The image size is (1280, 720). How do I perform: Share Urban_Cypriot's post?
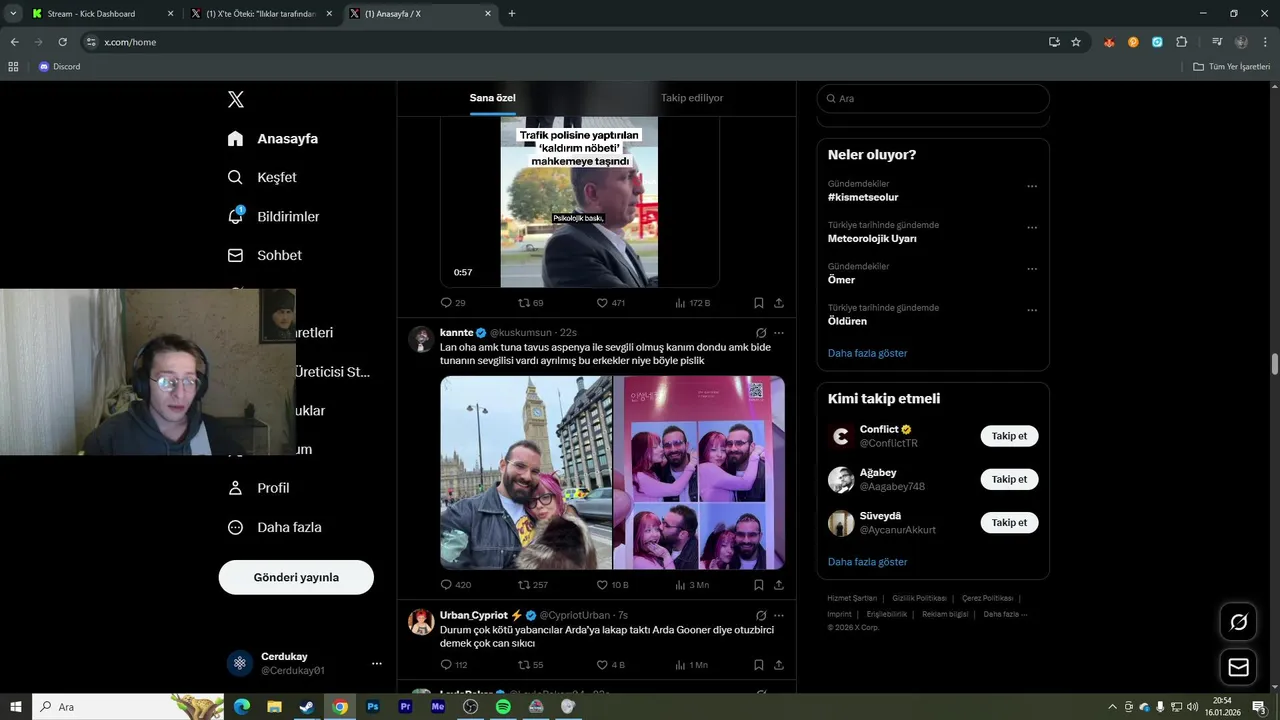779,664
